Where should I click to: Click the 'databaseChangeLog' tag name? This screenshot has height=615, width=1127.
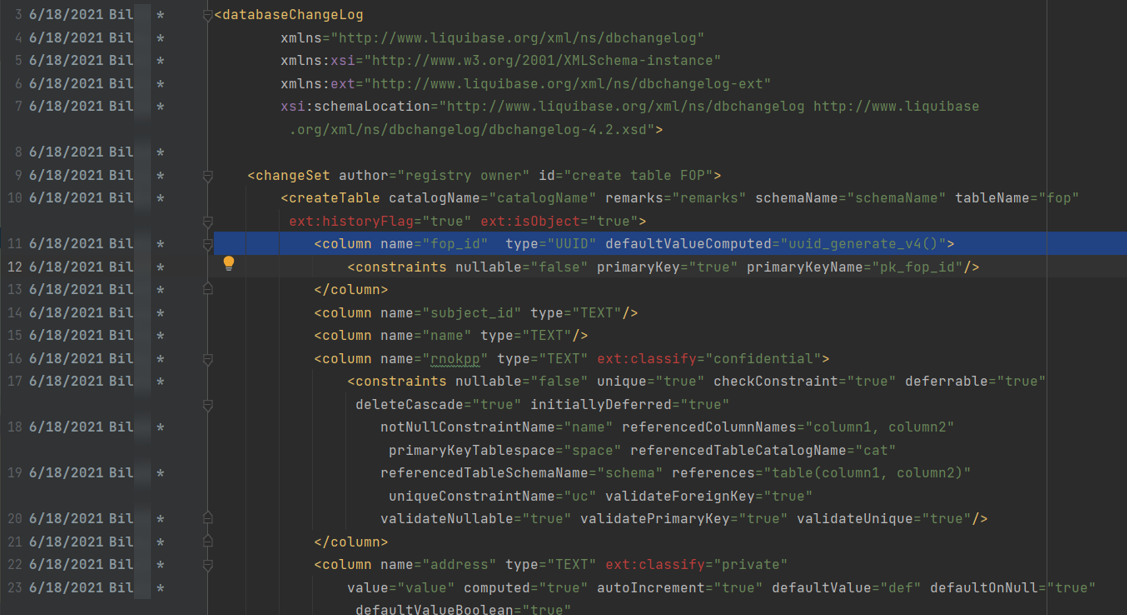coord(293,14)
